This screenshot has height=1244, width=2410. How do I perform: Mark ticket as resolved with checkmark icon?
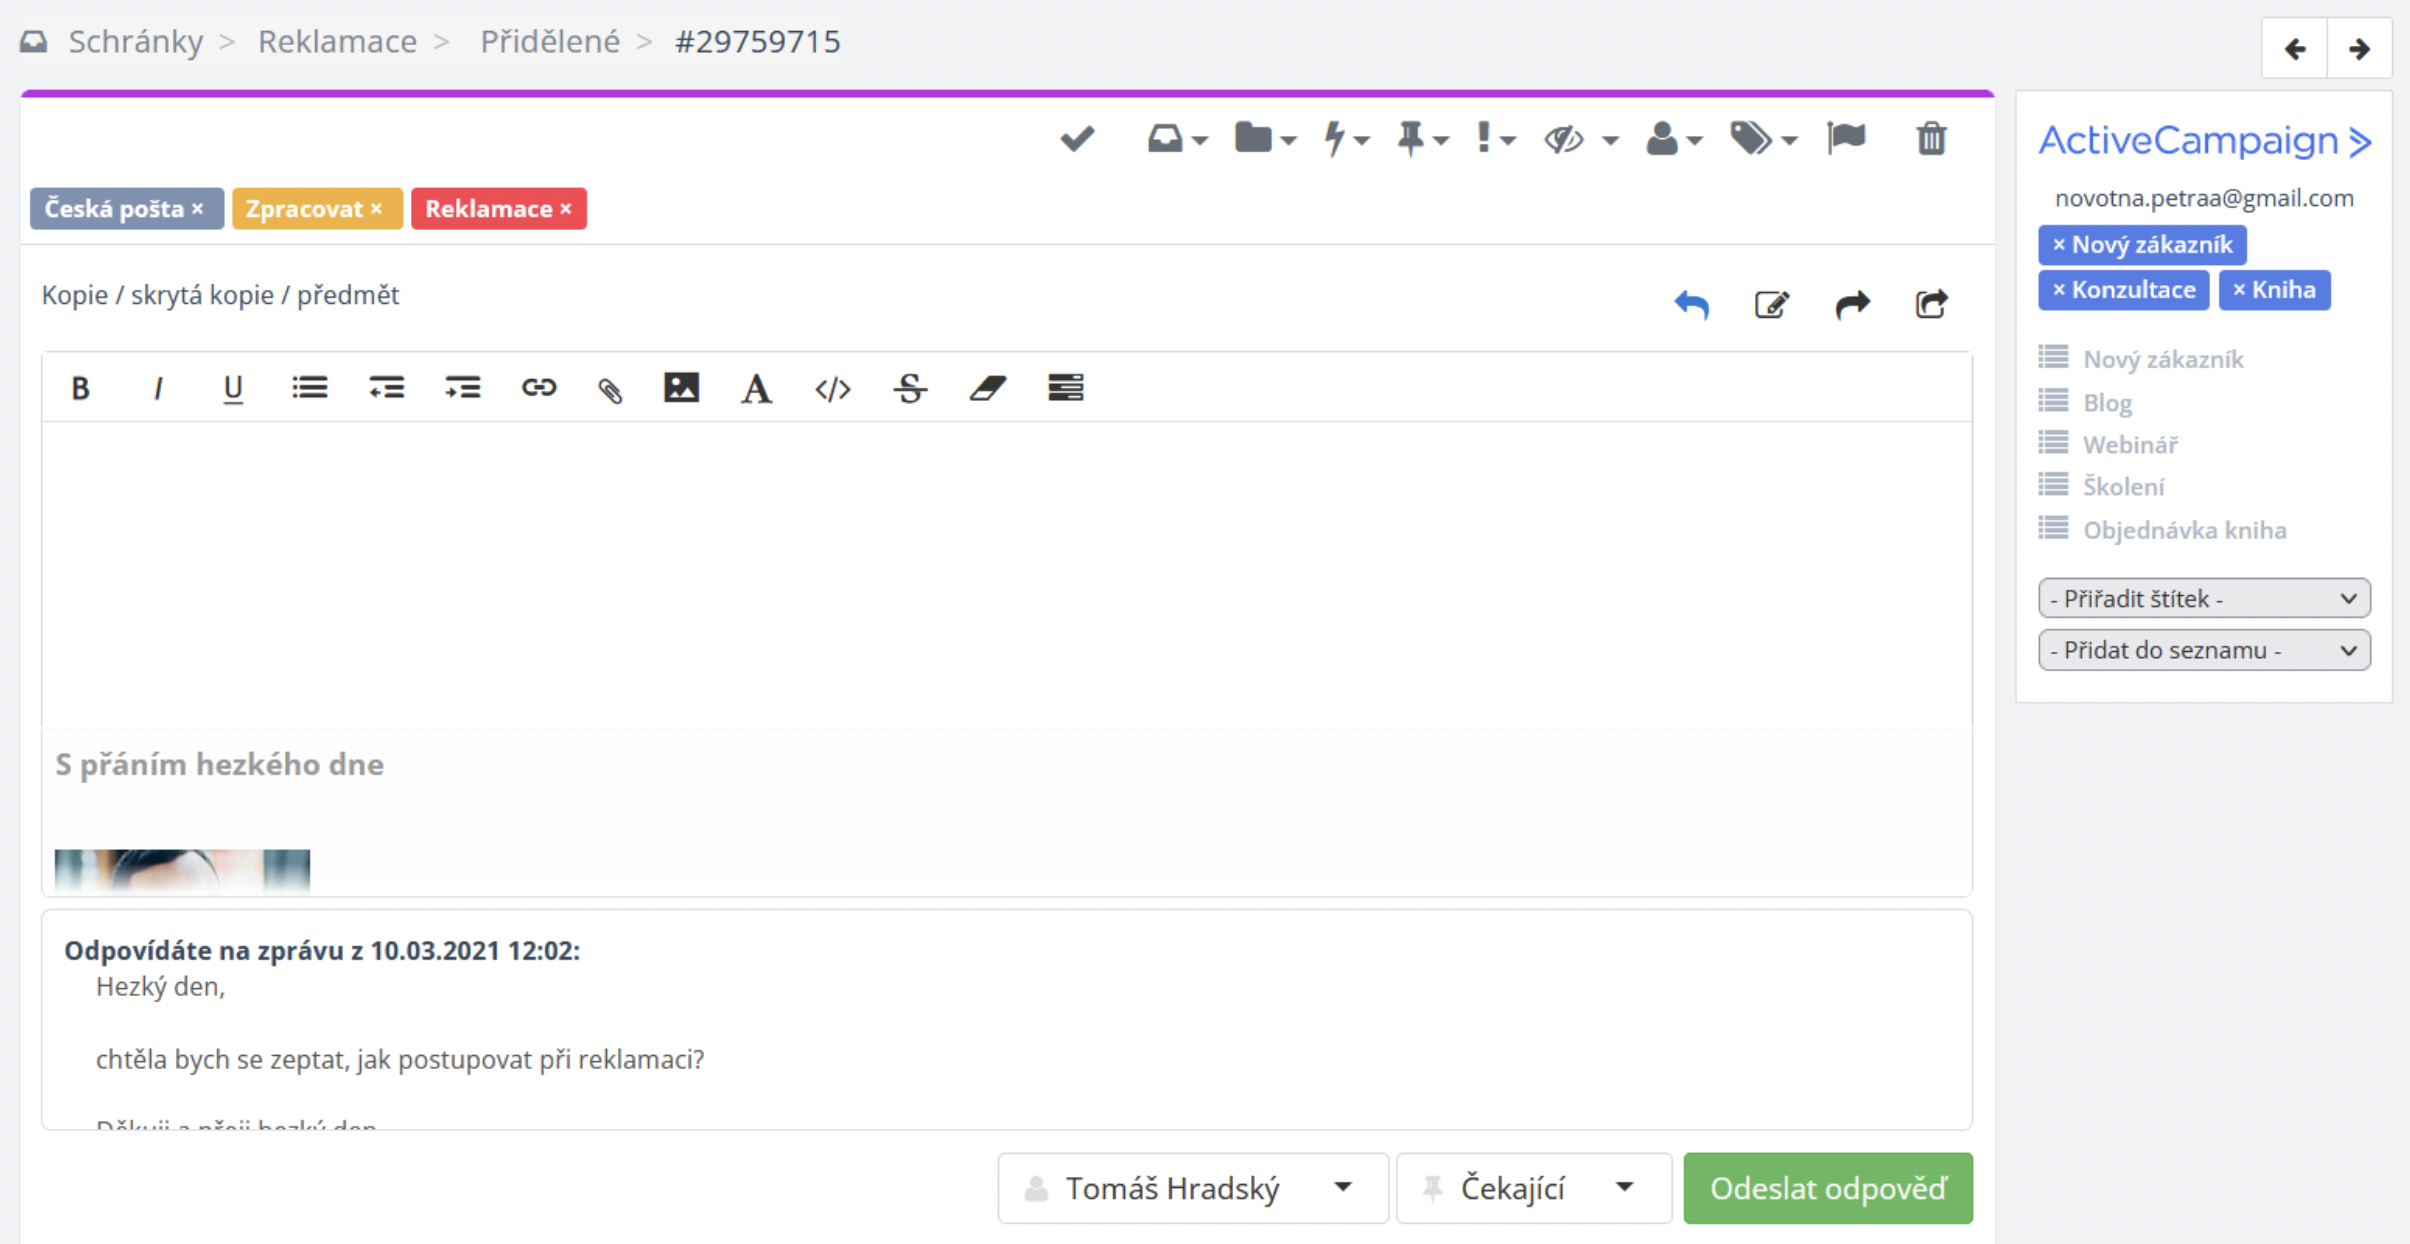[1077, 138]
